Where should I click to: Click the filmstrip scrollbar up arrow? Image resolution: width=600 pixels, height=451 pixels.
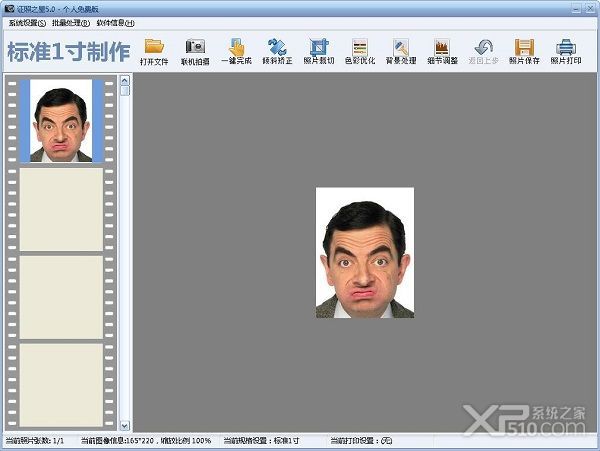click(125, 80)
